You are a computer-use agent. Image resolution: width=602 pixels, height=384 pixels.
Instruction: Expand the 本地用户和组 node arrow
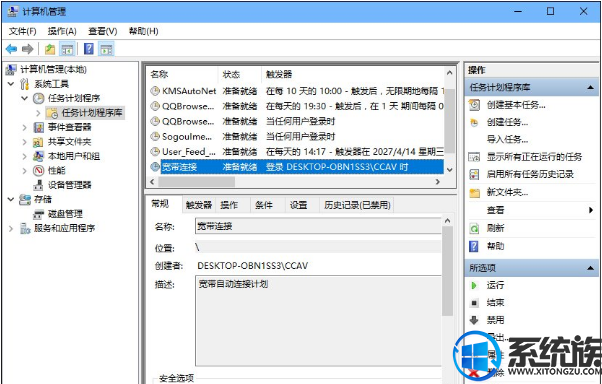pos(25,156)
